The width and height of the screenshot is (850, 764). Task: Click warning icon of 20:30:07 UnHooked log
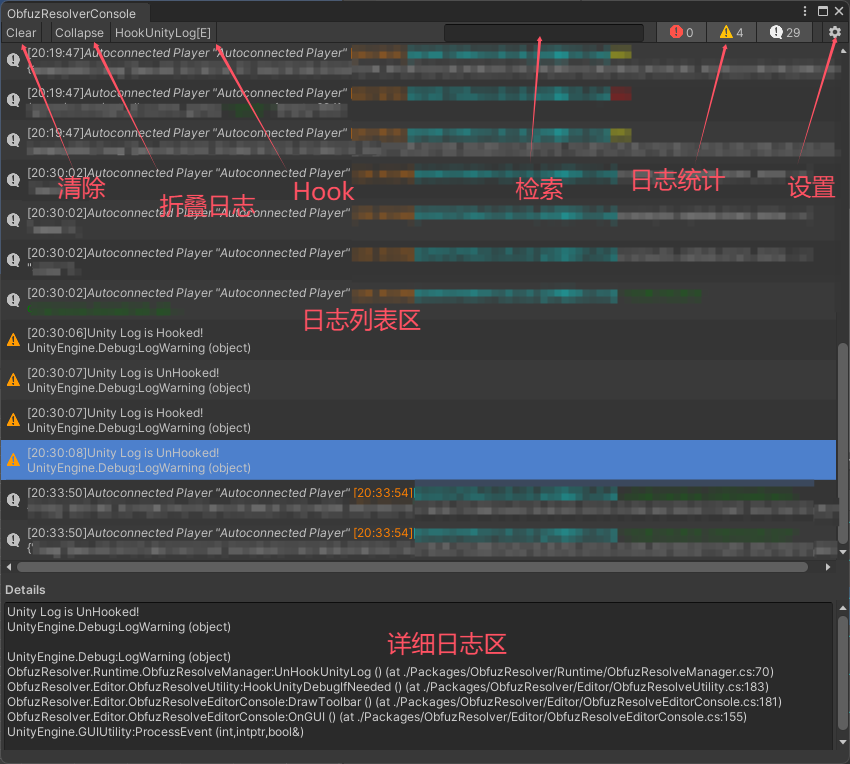(13, 380)
